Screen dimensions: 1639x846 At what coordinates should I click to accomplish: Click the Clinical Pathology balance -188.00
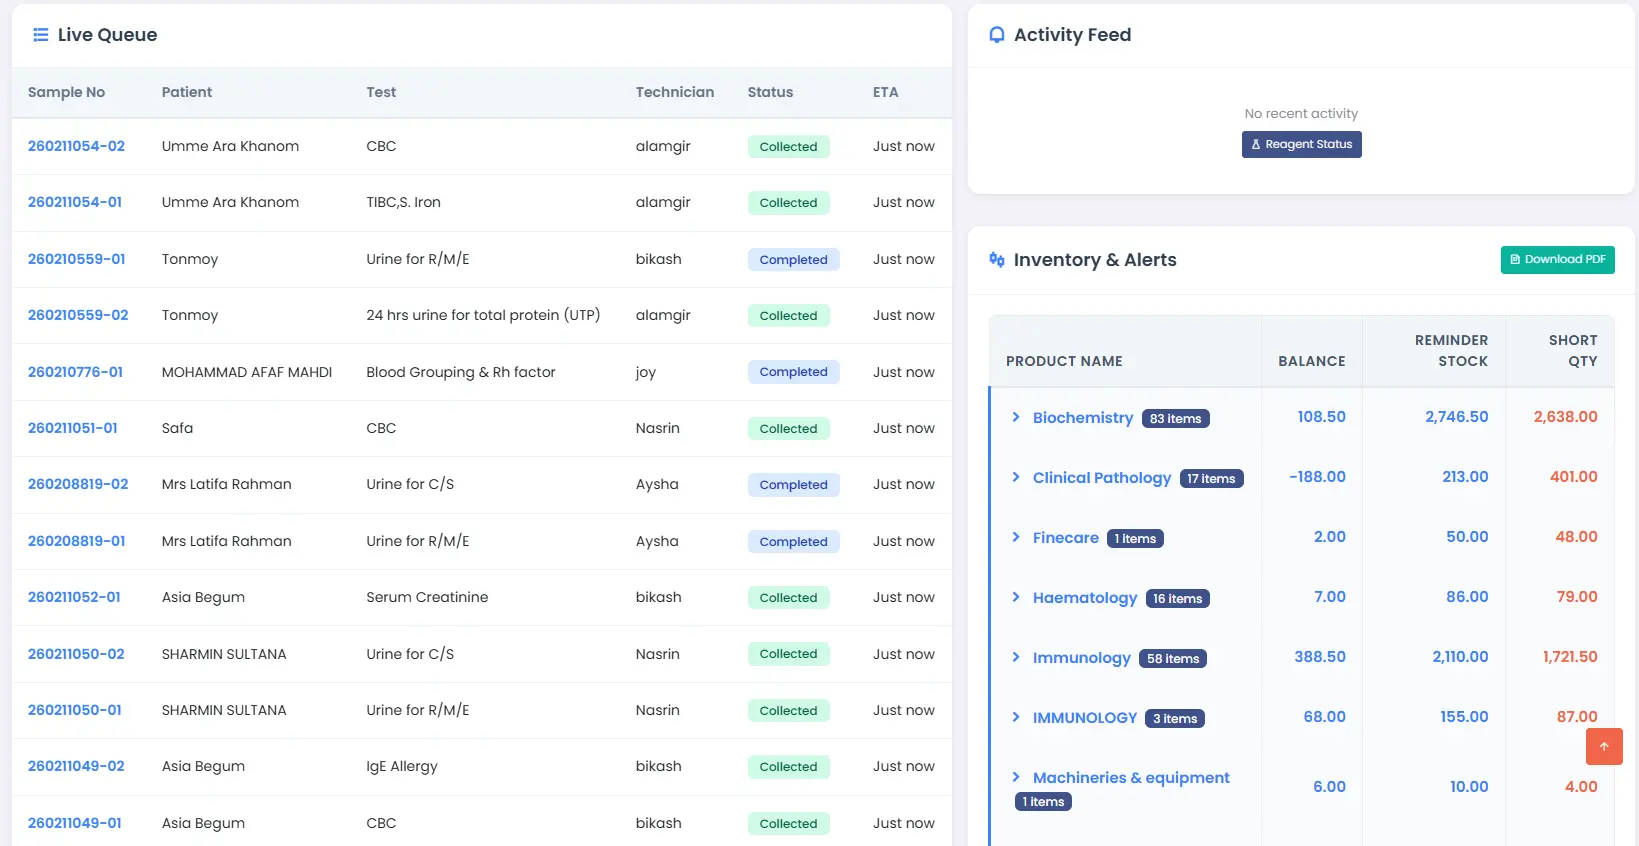click(1317, 477)
